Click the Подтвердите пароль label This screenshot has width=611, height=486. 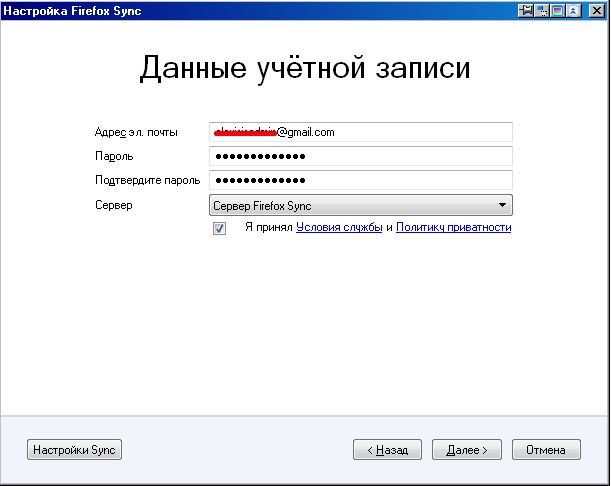point(148,180)
